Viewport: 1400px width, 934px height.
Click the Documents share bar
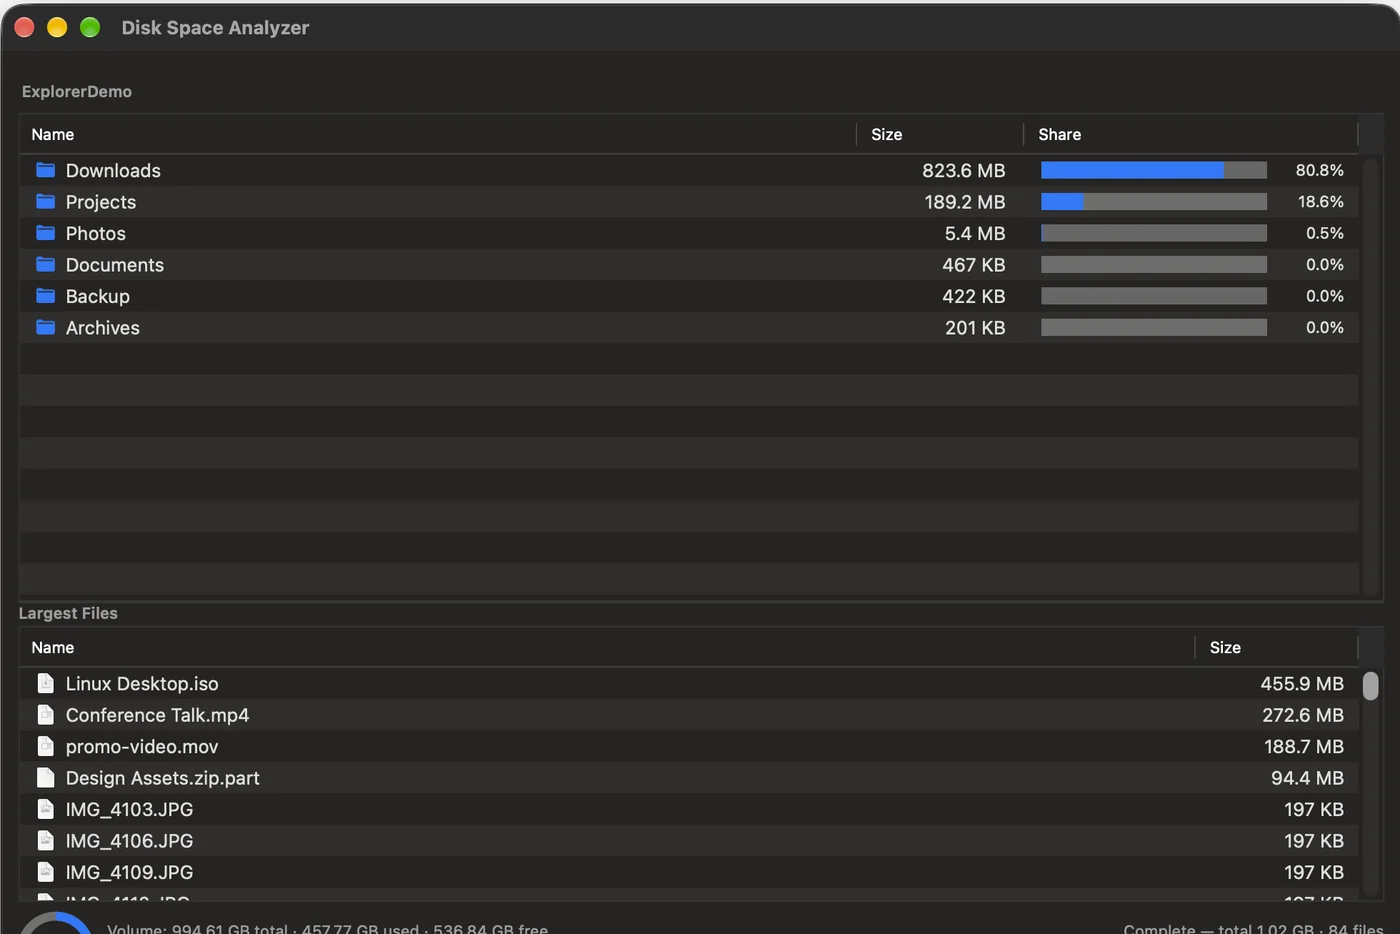click(1154, 265)
